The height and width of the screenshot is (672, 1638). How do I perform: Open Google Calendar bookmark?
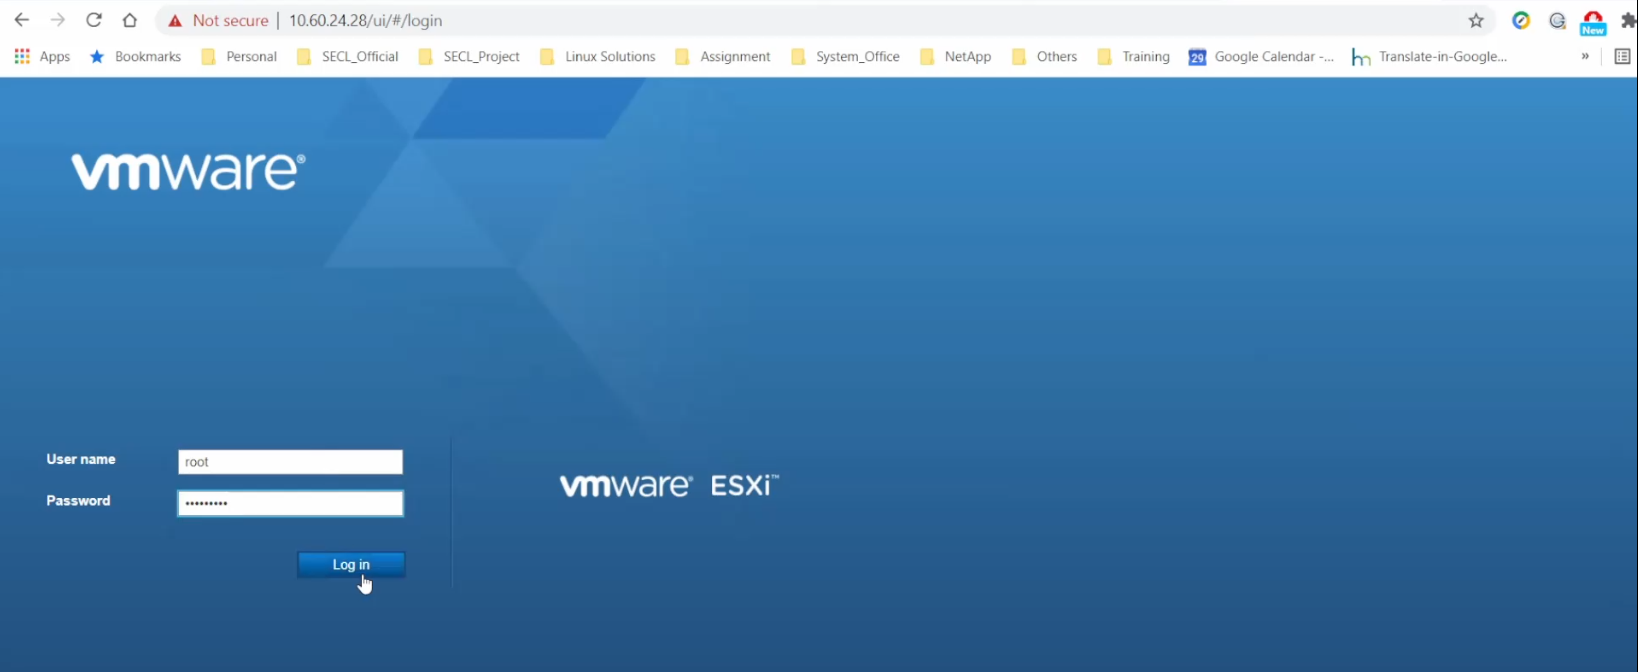pyautogui.click(x=1261, y=57)
